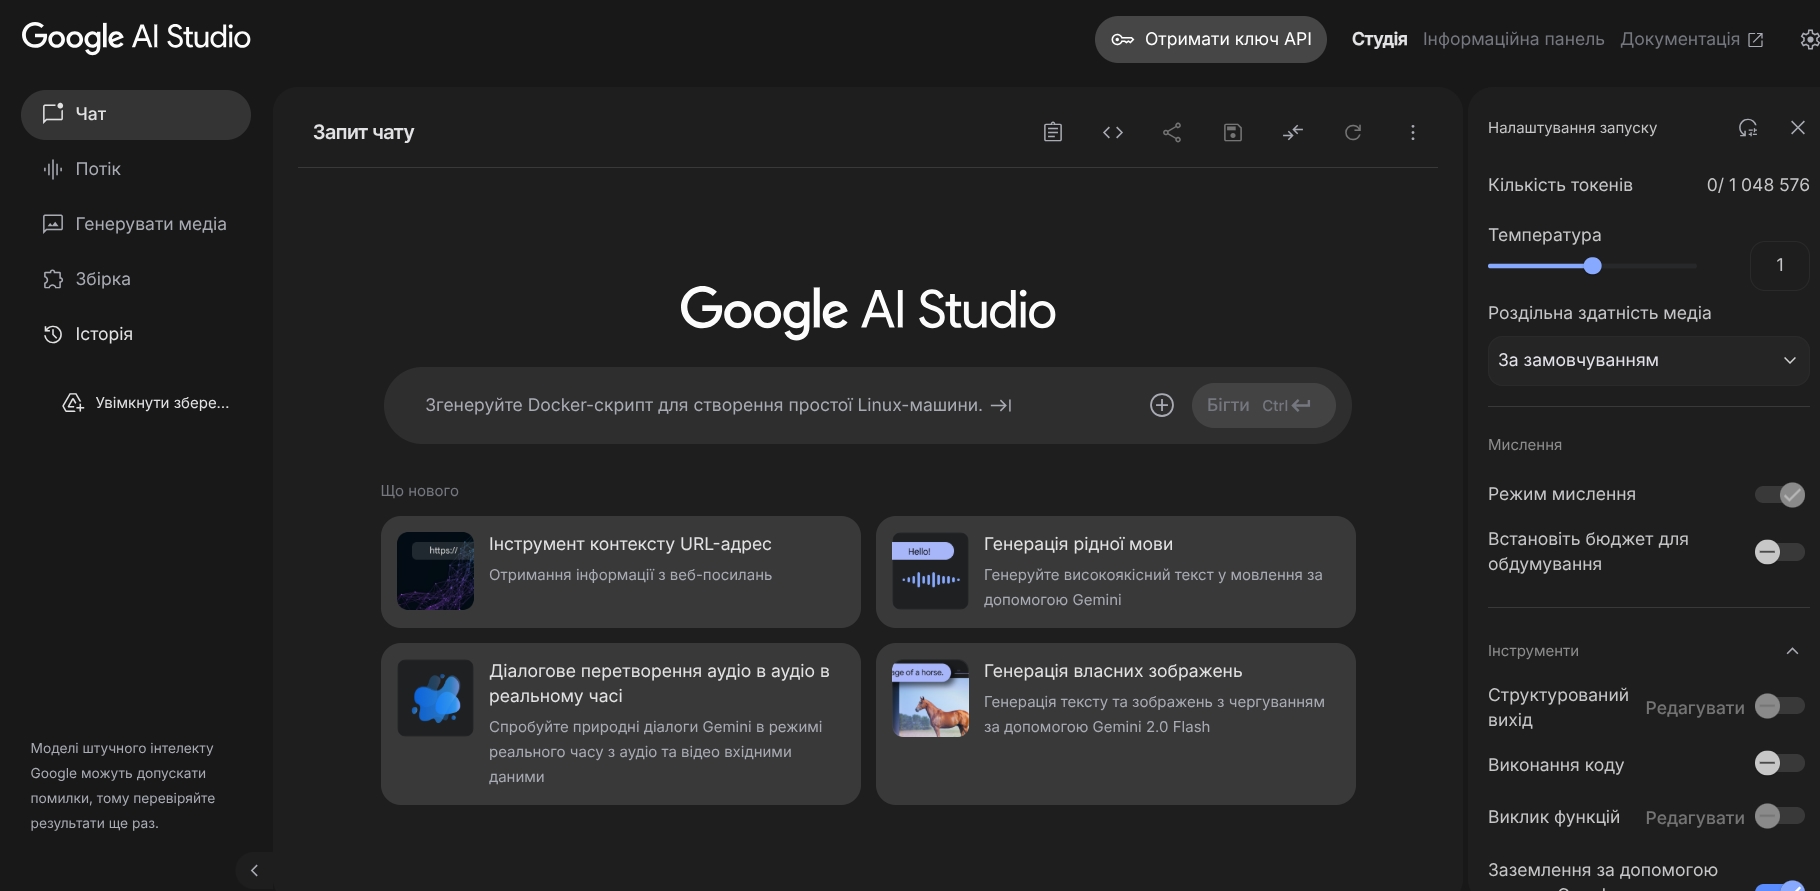1820x891 pixels.
Task: Open Генерувати медіа section
Action: [x=136, y=224]
